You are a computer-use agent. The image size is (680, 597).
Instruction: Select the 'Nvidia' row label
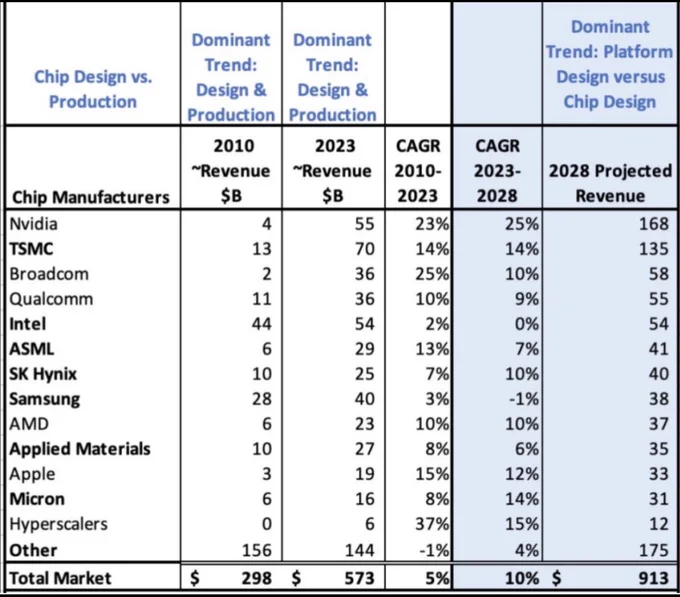[x=33, y=224]
